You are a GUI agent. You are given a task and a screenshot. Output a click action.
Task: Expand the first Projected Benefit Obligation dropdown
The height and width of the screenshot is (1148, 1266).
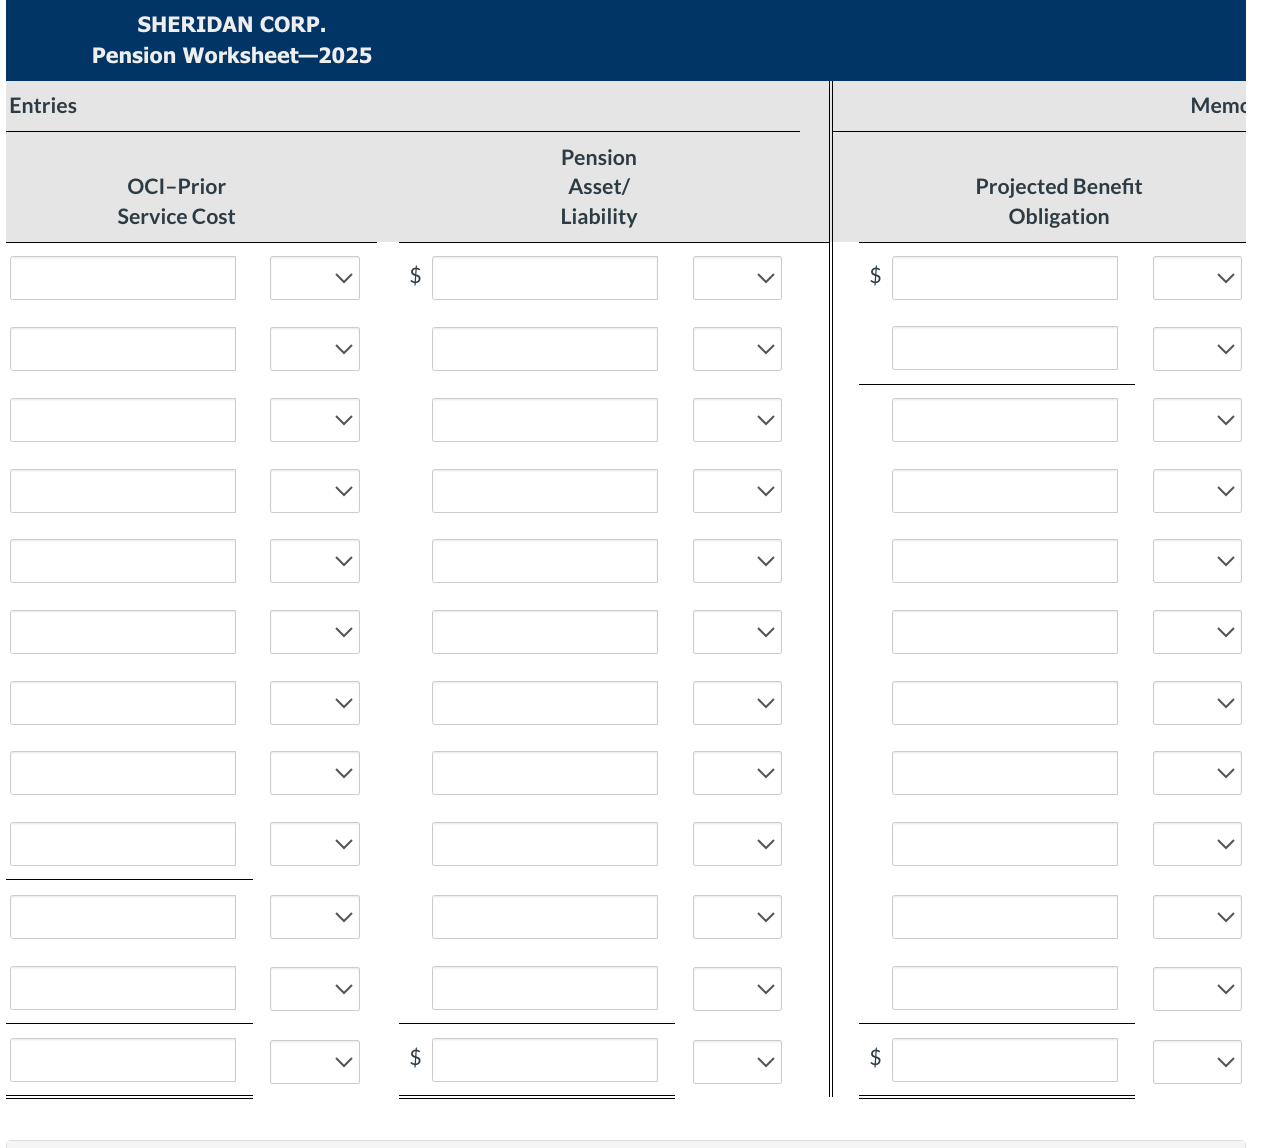point(1197,278)
